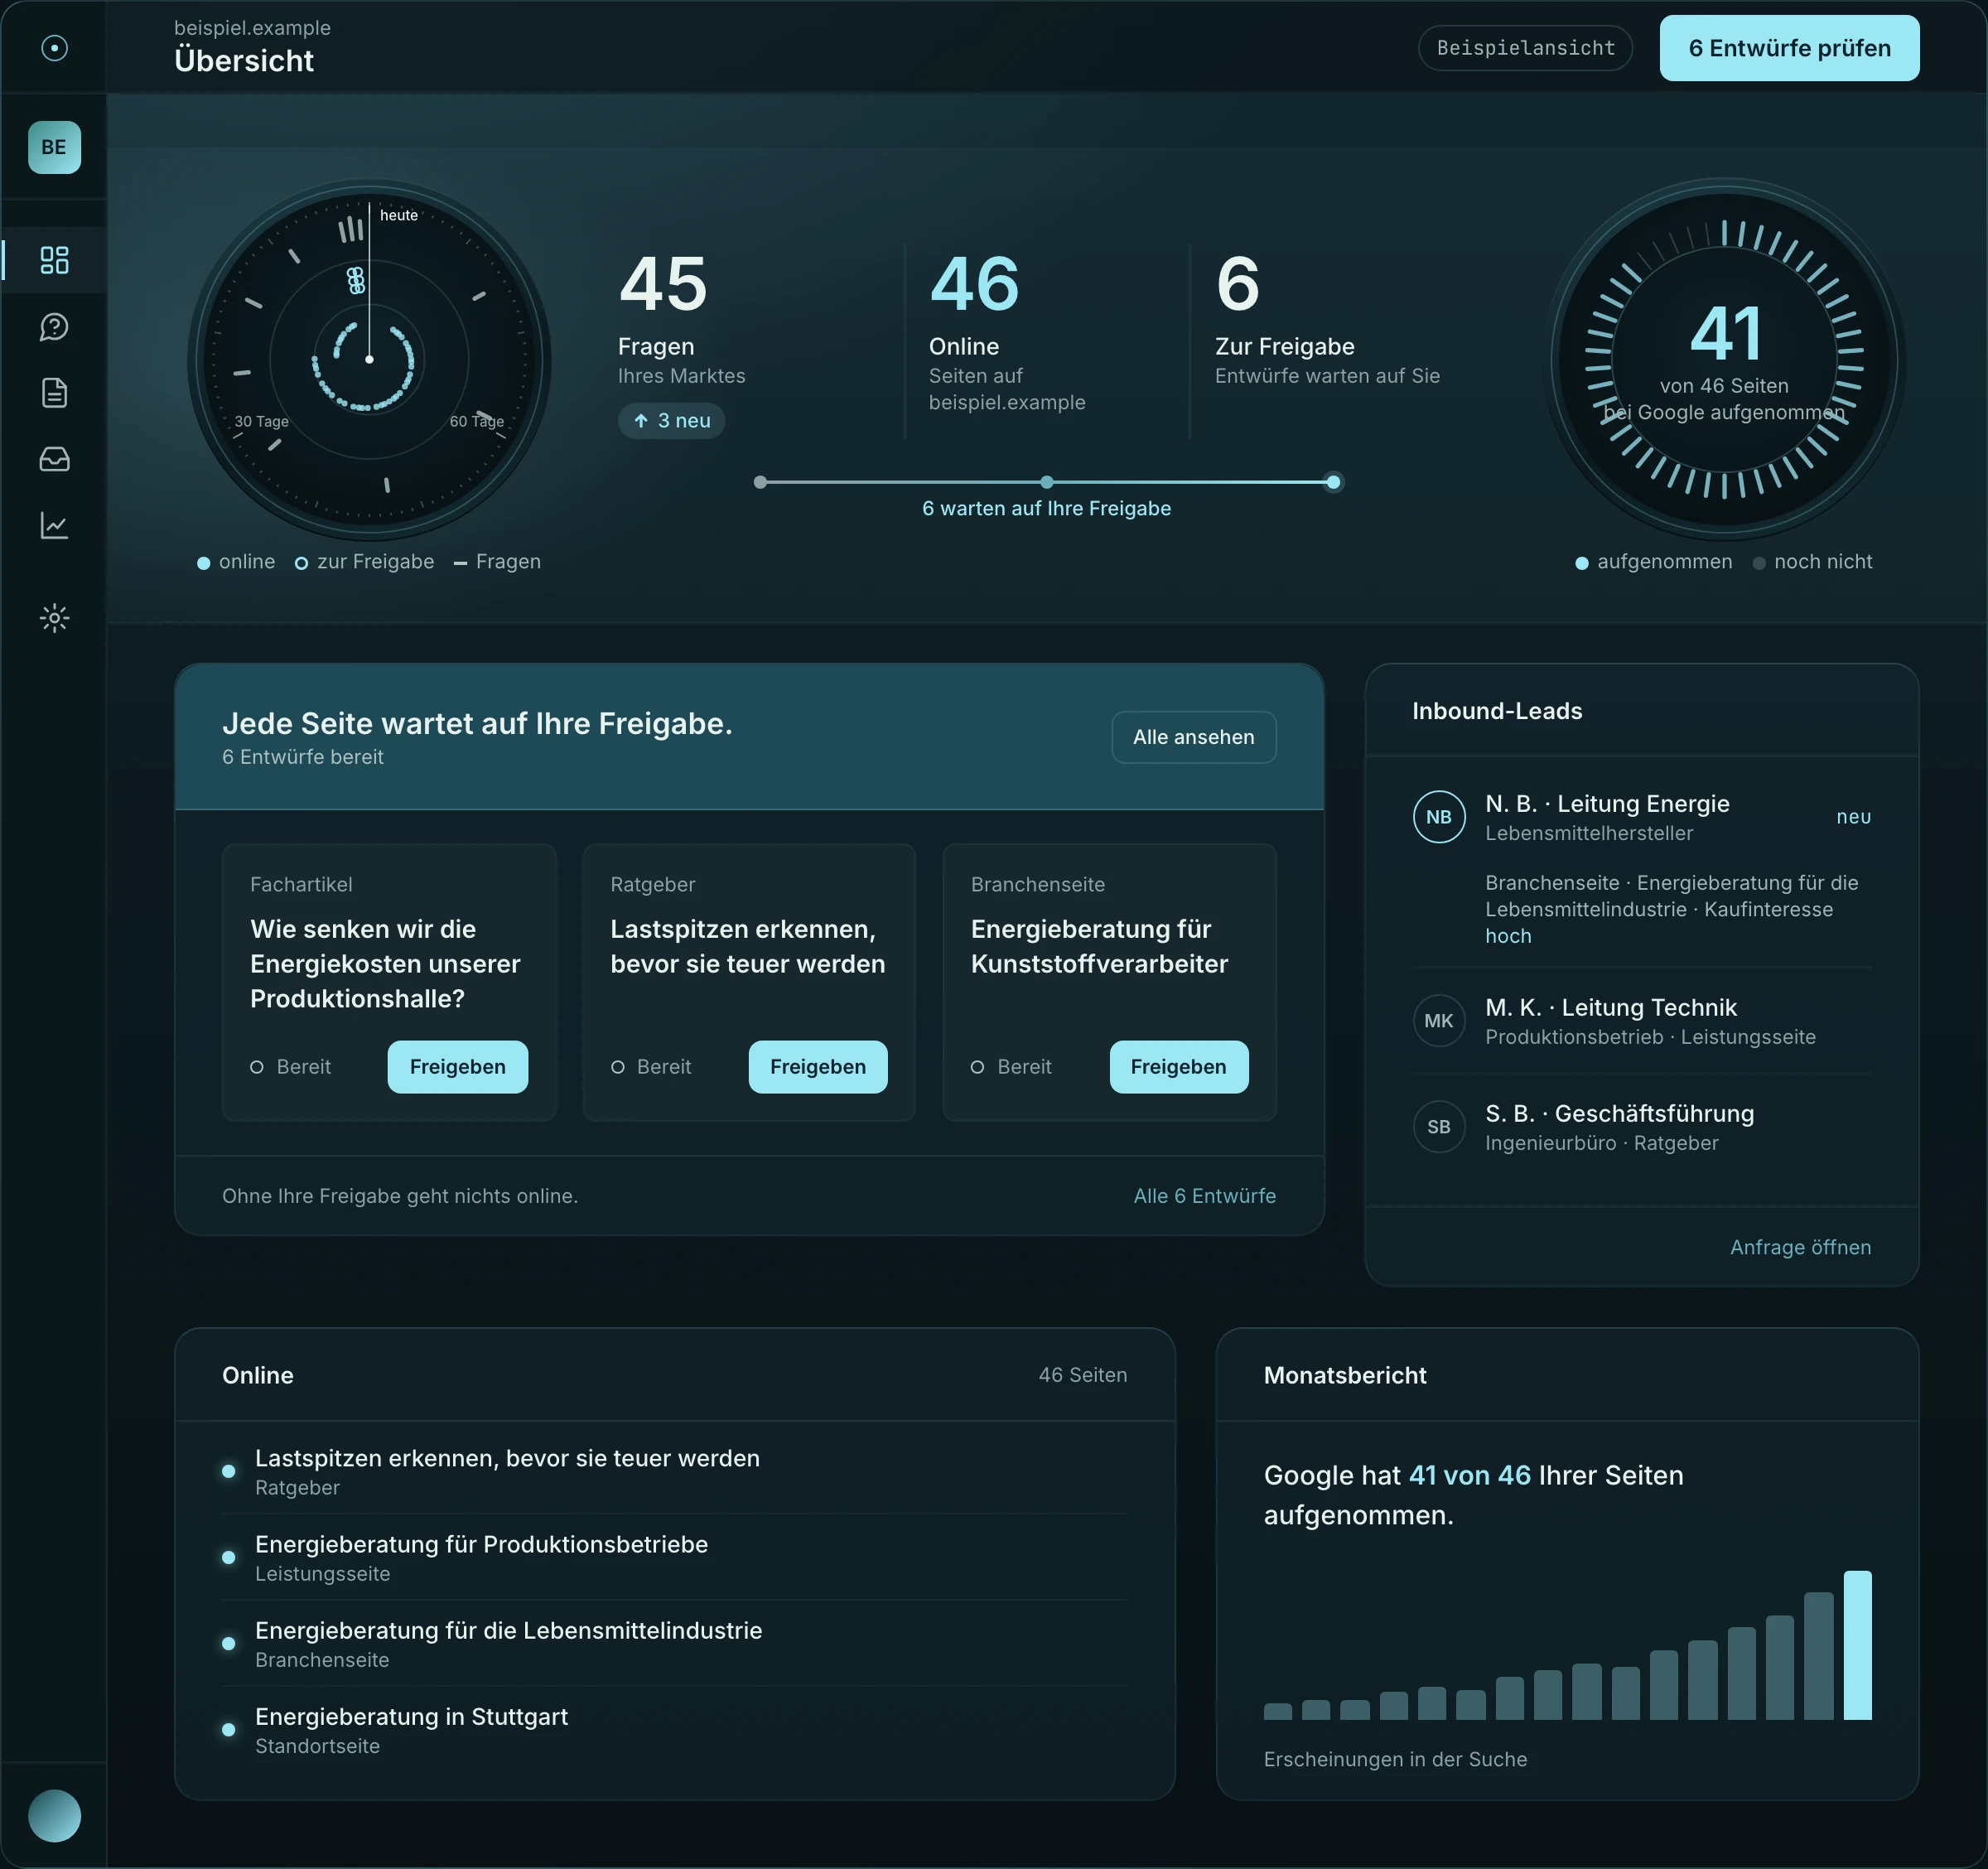The image size is (1988, 1869).
Task: Click the middle point of the progress line
Action: [x=1047, y=482]
